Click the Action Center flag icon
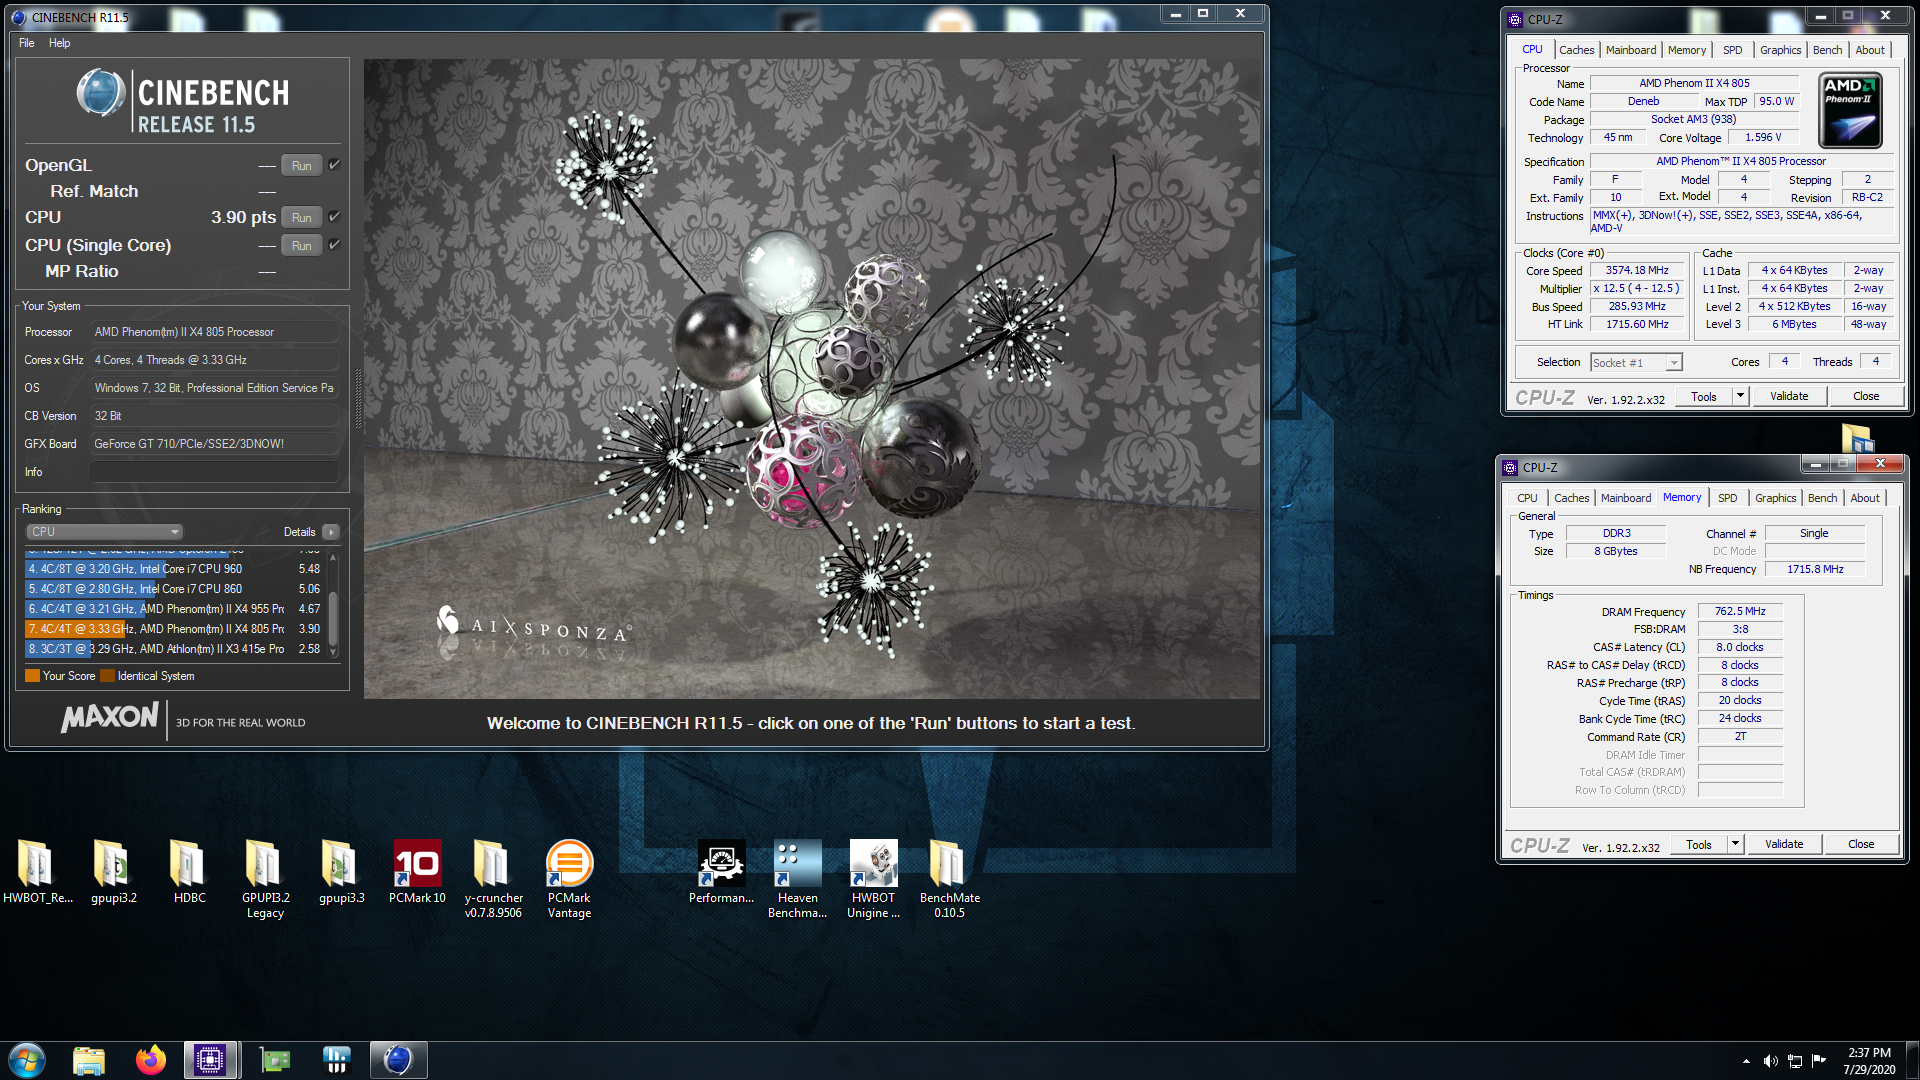The image size is (1920, 1080). click(1819, 1061)
